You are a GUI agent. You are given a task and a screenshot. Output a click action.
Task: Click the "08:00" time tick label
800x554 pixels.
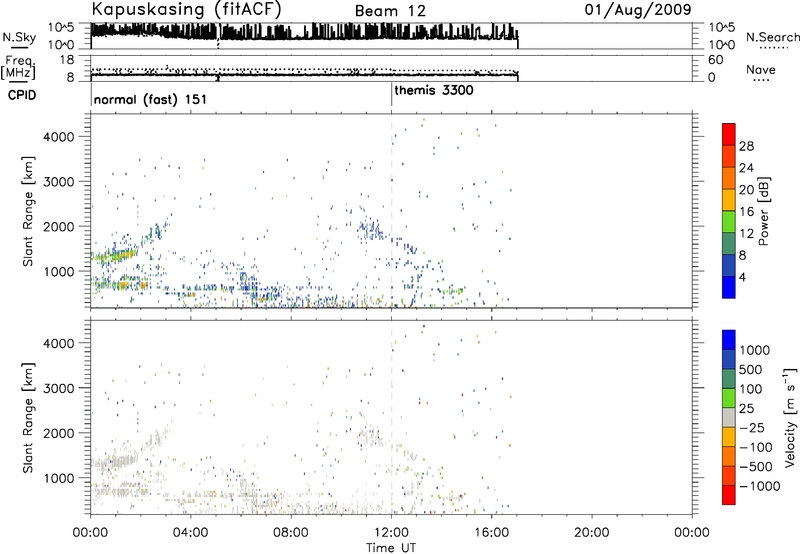tap(291, 533)
